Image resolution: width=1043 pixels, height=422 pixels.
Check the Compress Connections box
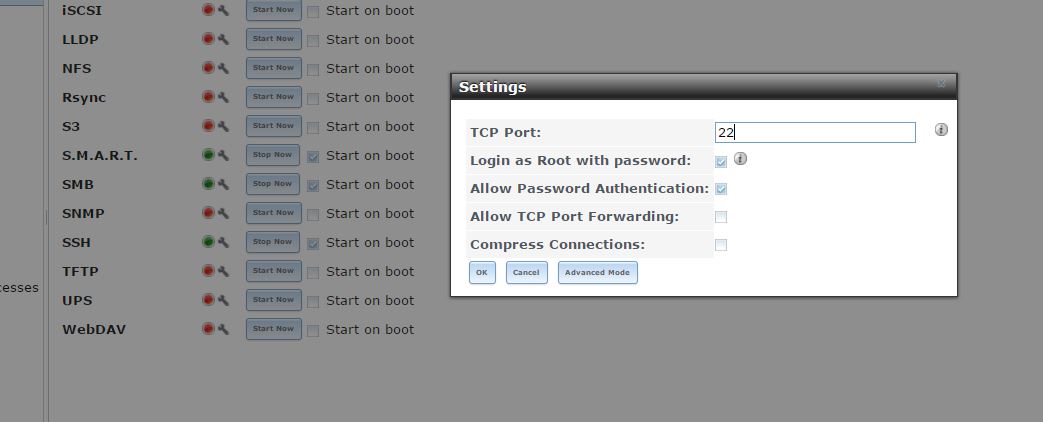coord(721,245)
